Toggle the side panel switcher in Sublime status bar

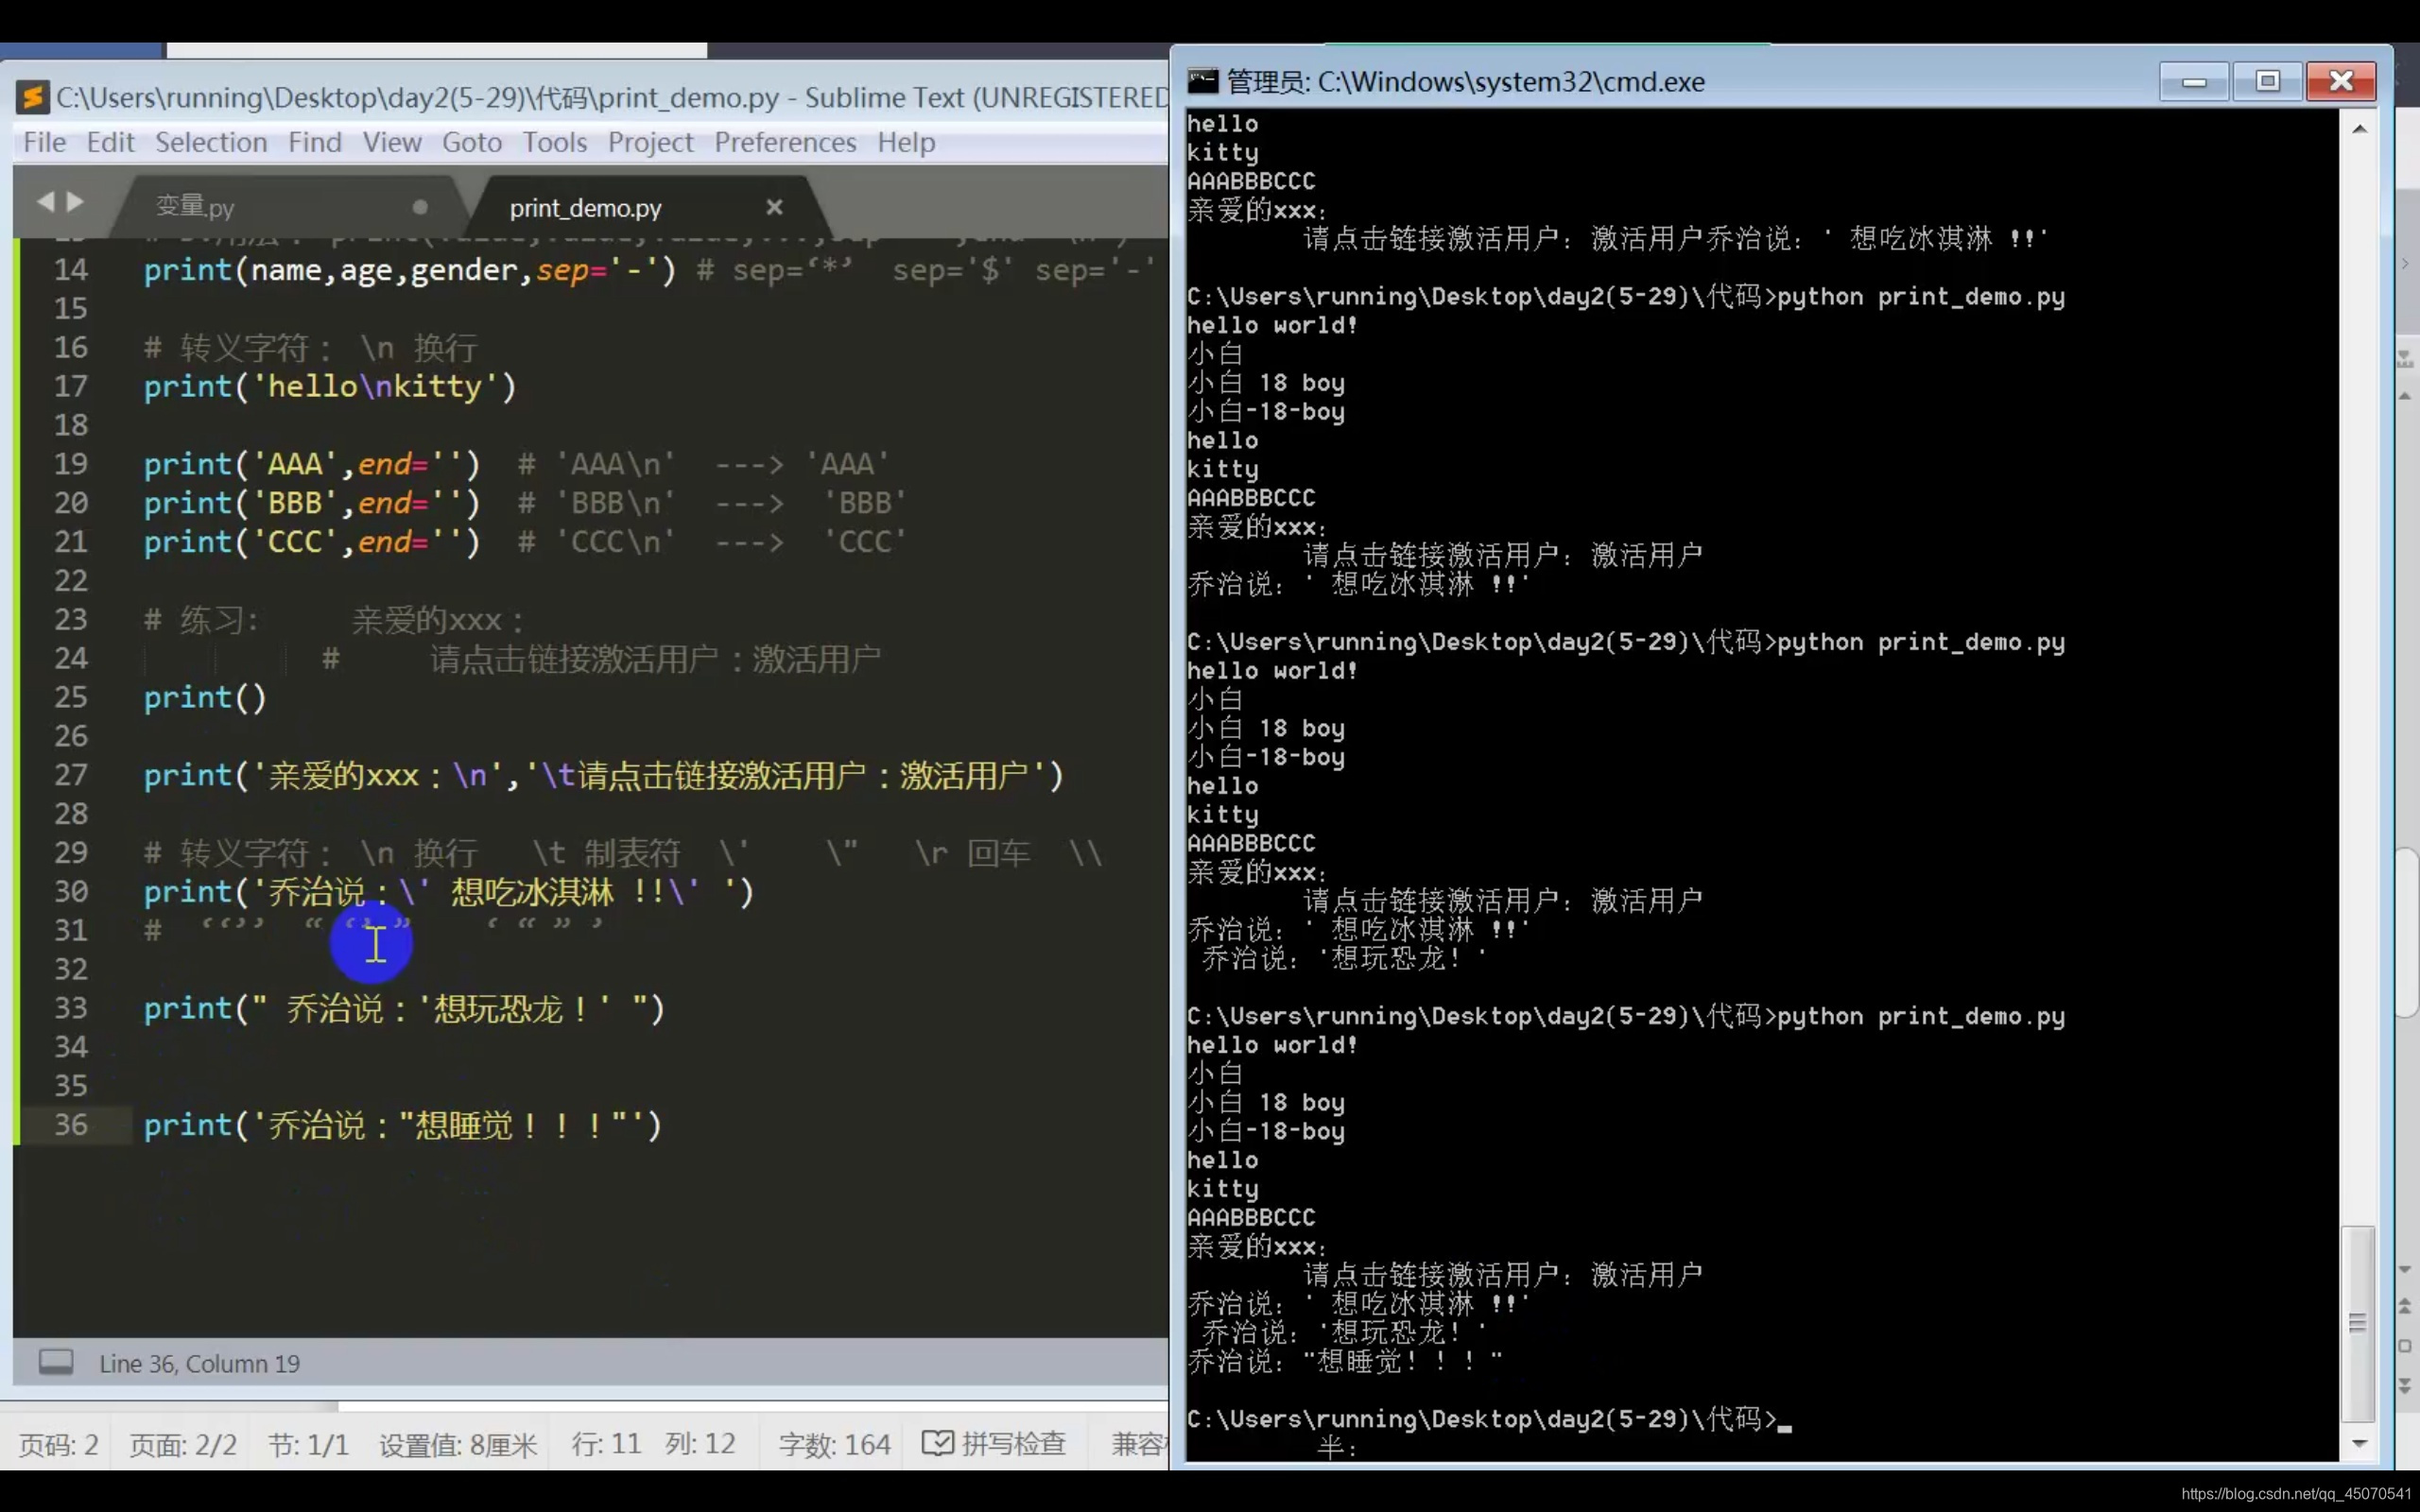(x=56, y=1362)
